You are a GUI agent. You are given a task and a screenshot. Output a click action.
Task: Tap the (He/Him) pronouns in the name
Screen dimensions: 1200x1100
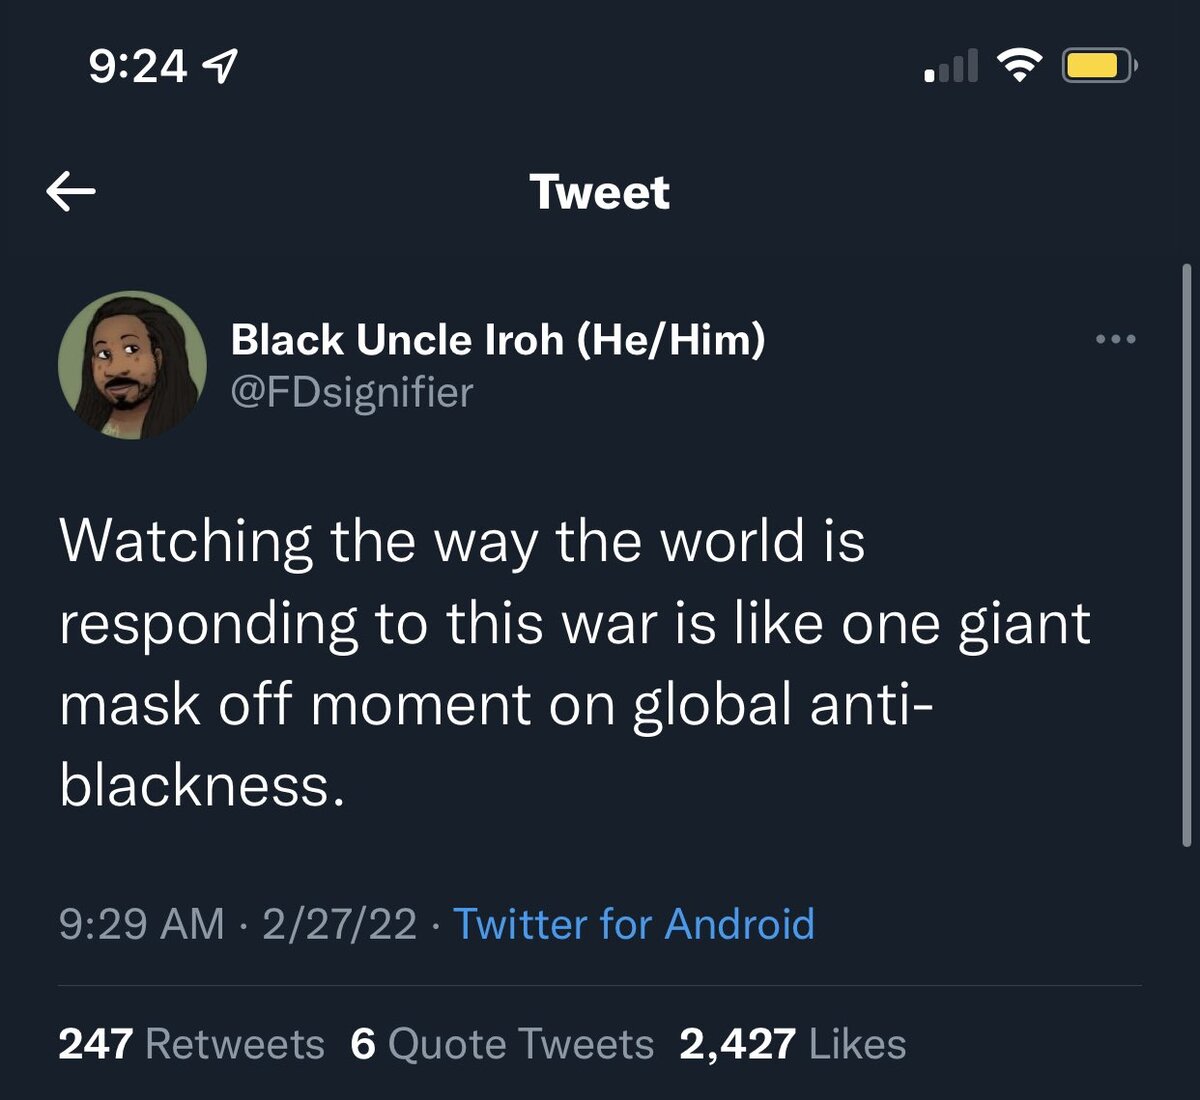coord(670,340)
